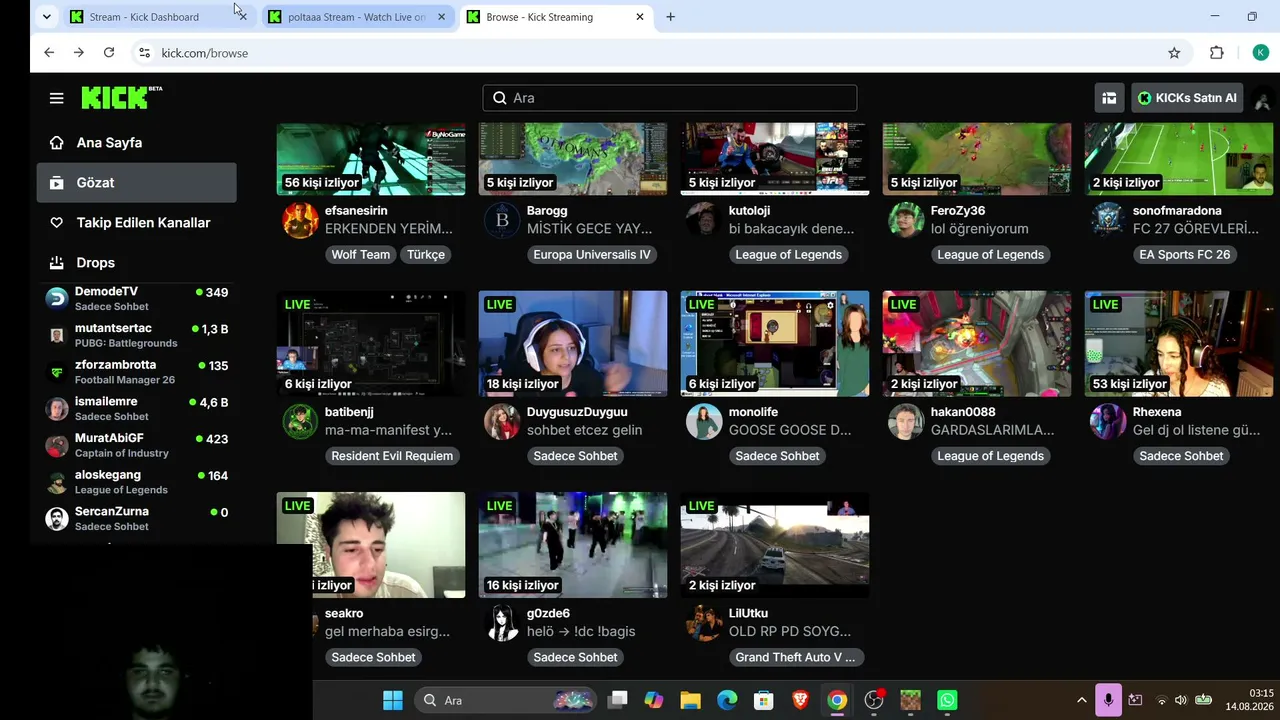1280x720 pixels.
Task: Select Gözat in the sidebar
Action: (137, 183)
